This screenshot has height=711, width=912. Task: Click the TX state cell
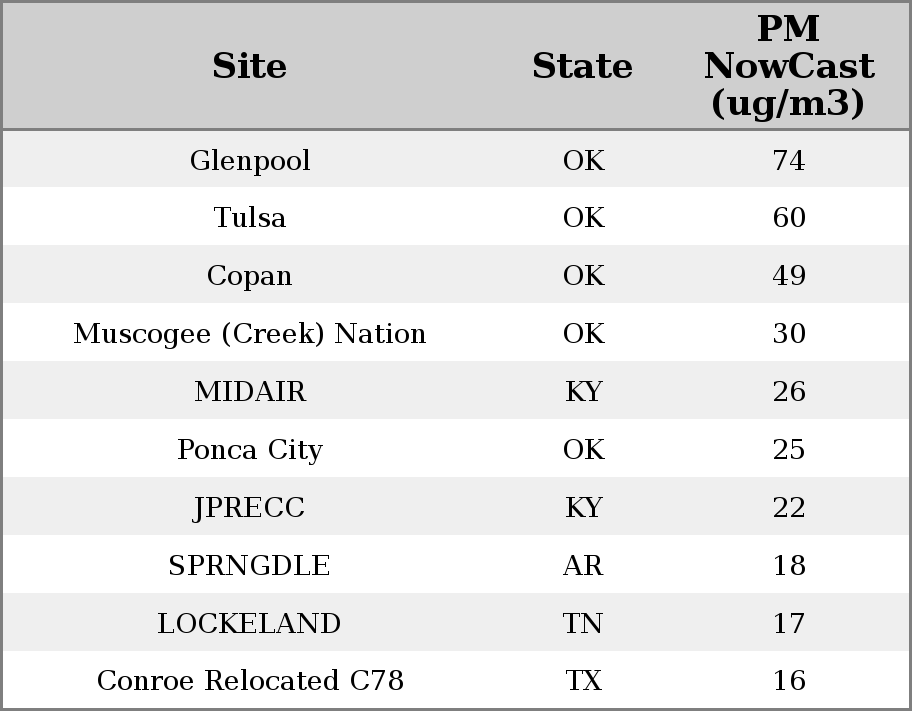583,681
